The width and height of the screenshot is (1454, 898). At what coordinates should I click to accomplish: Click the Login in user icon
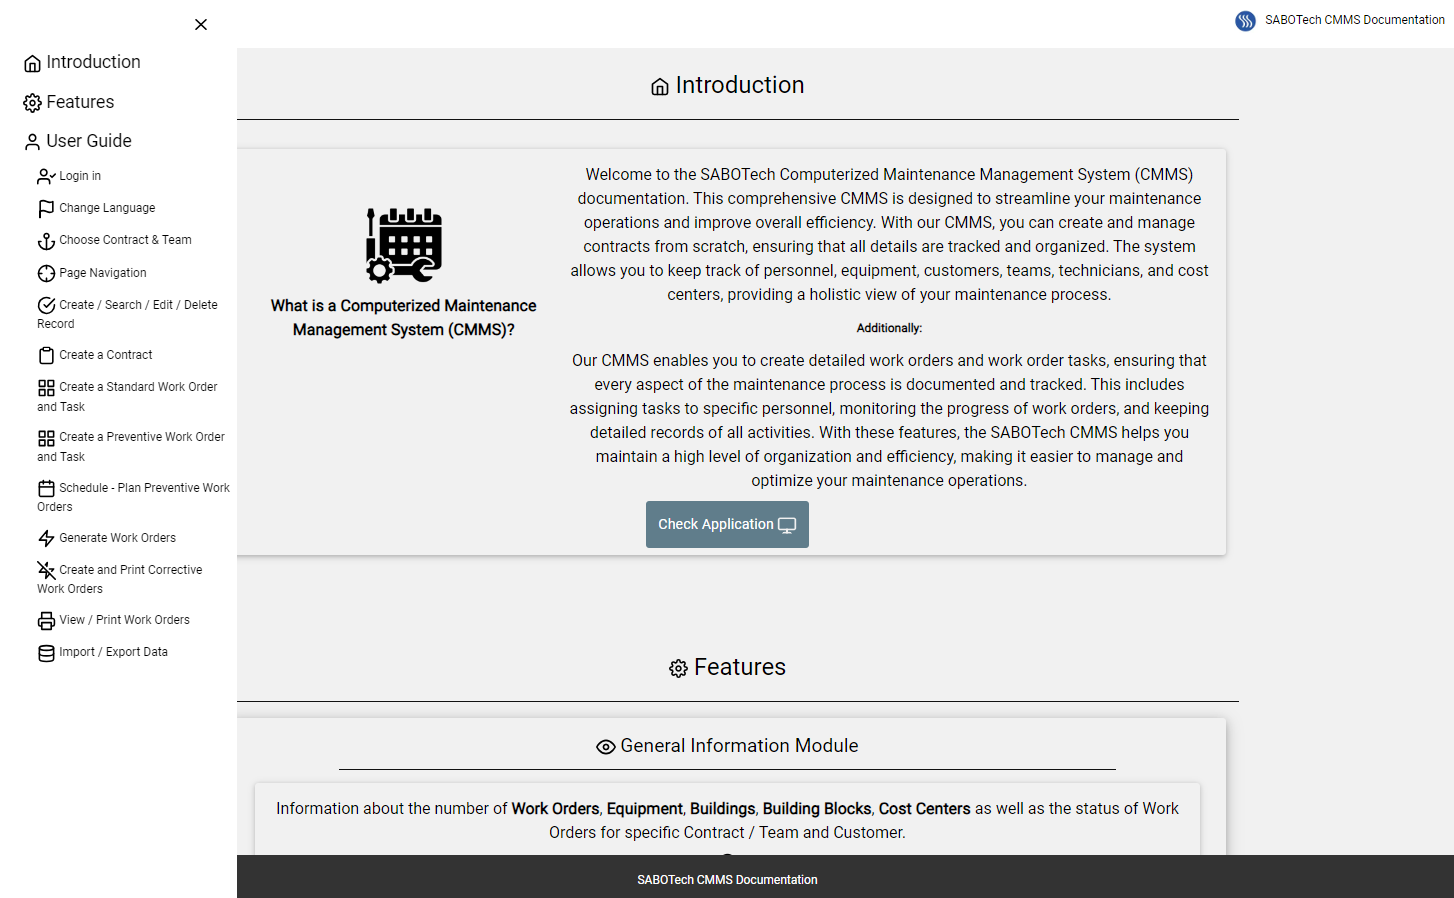click(46, 177)
